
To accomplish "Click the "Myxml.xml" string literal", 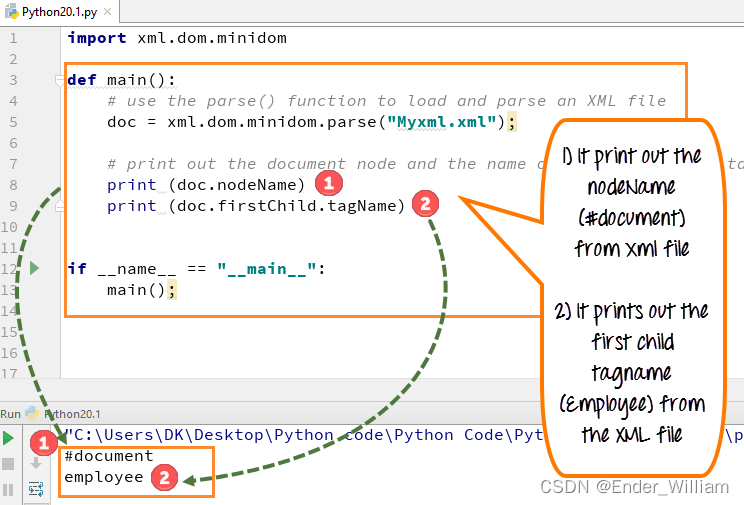I will tap(442, 122).
